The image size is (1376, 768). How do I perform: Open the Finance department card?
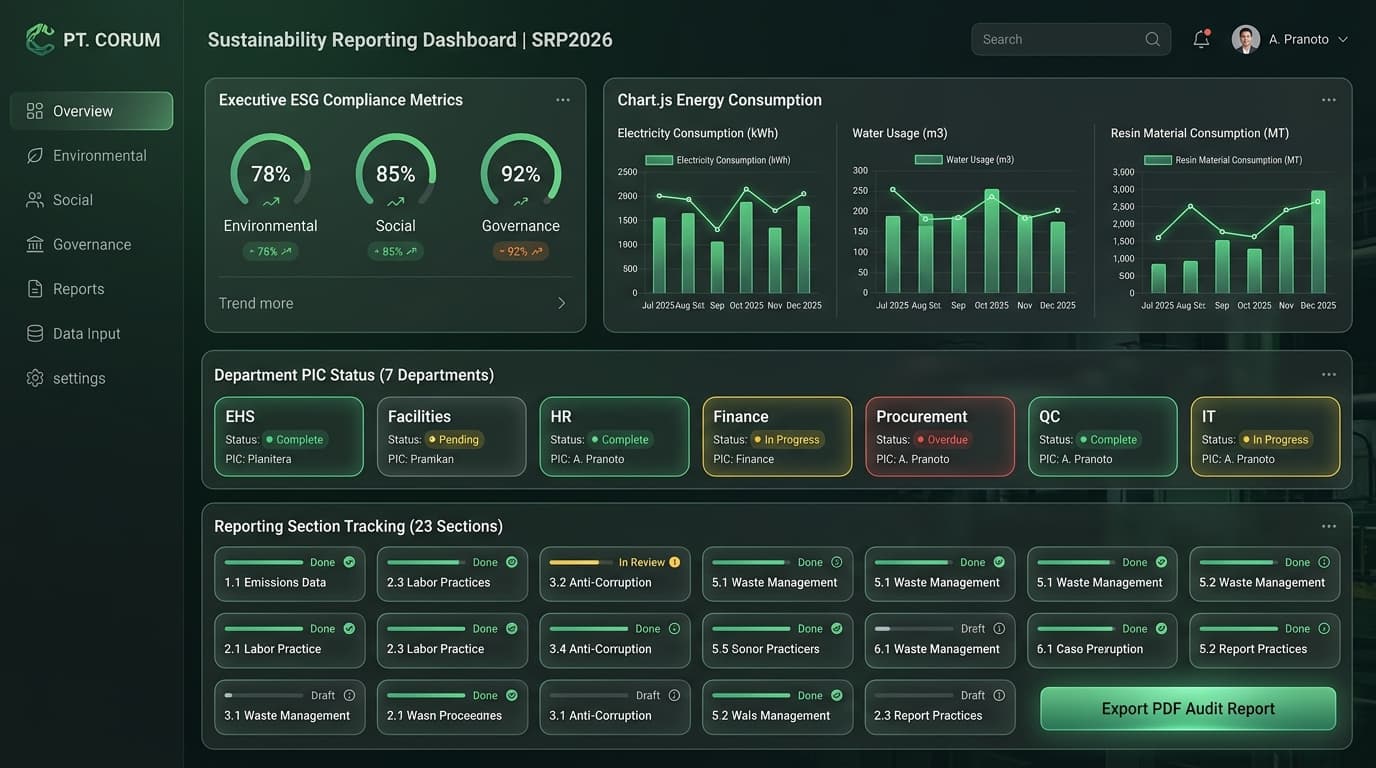[x=777, y=437]
